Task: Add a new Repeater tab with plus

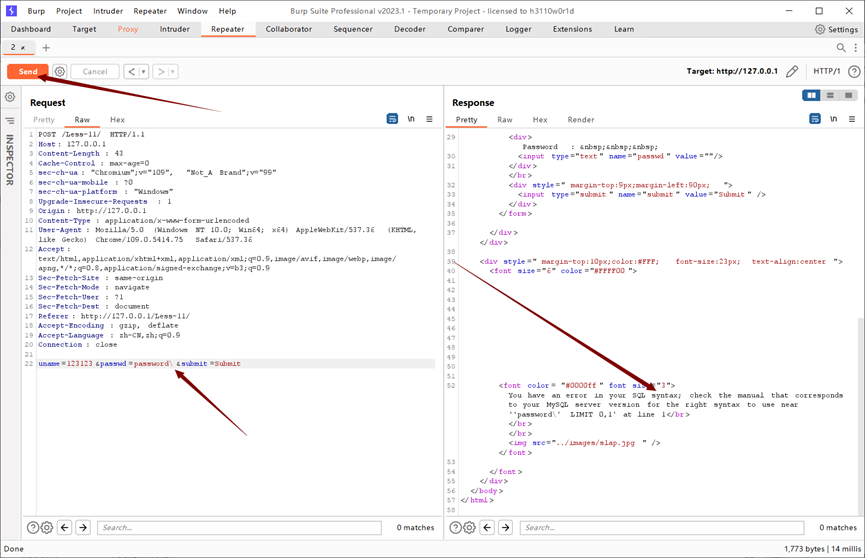Action: click(46, 47)
